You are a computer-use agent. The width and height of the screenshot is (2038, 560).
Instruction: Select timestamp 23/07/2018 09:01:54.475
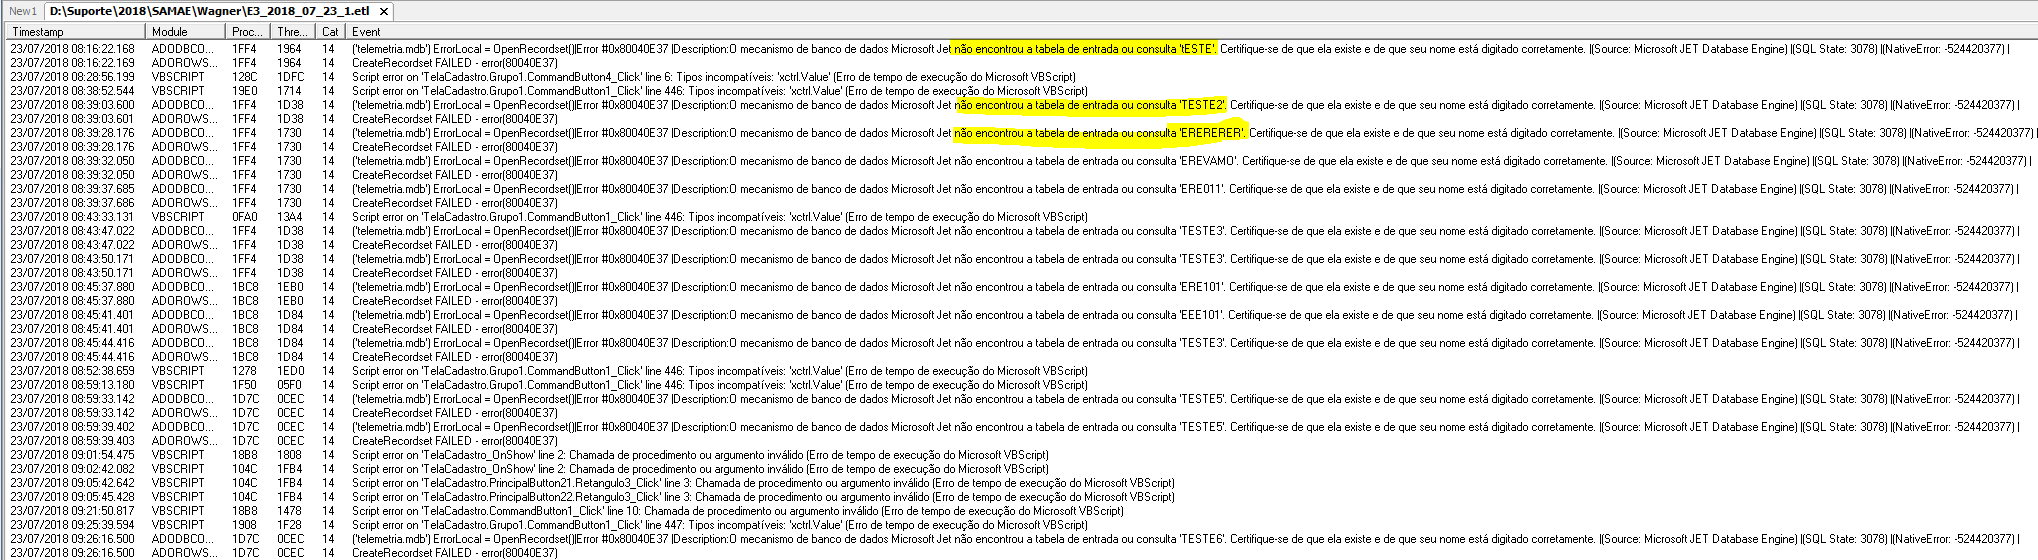pos(72,455)
